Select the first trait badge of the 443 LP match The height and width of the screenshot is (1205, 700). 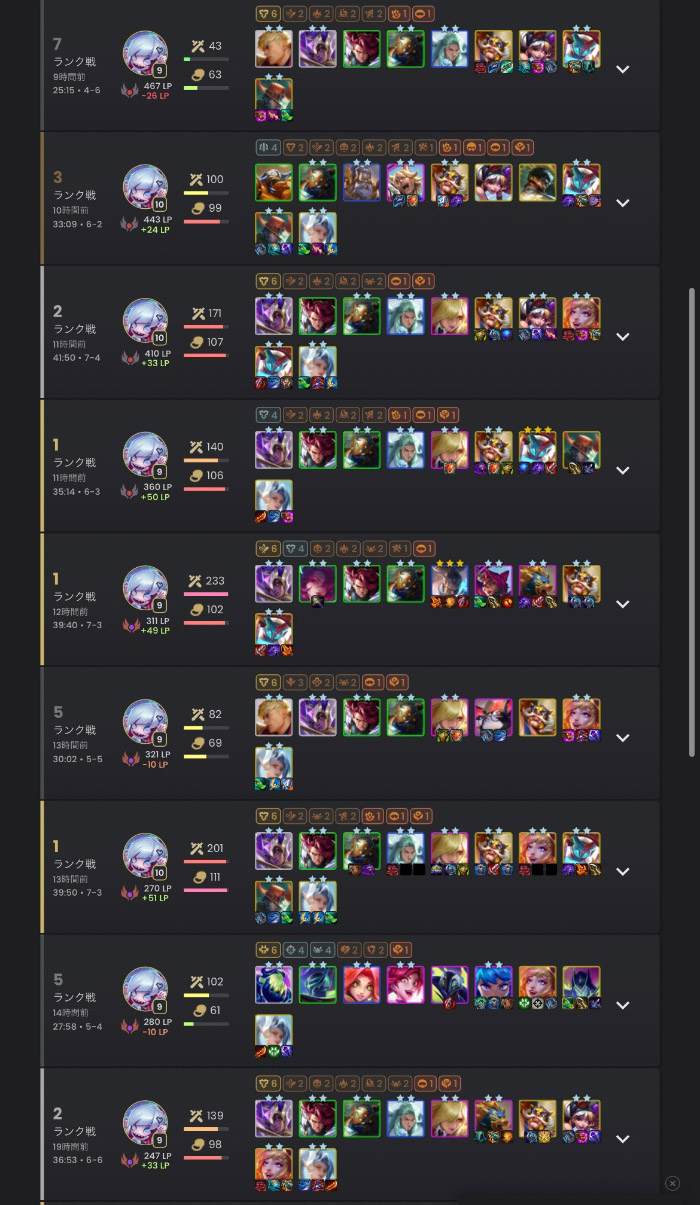point(267,147)
